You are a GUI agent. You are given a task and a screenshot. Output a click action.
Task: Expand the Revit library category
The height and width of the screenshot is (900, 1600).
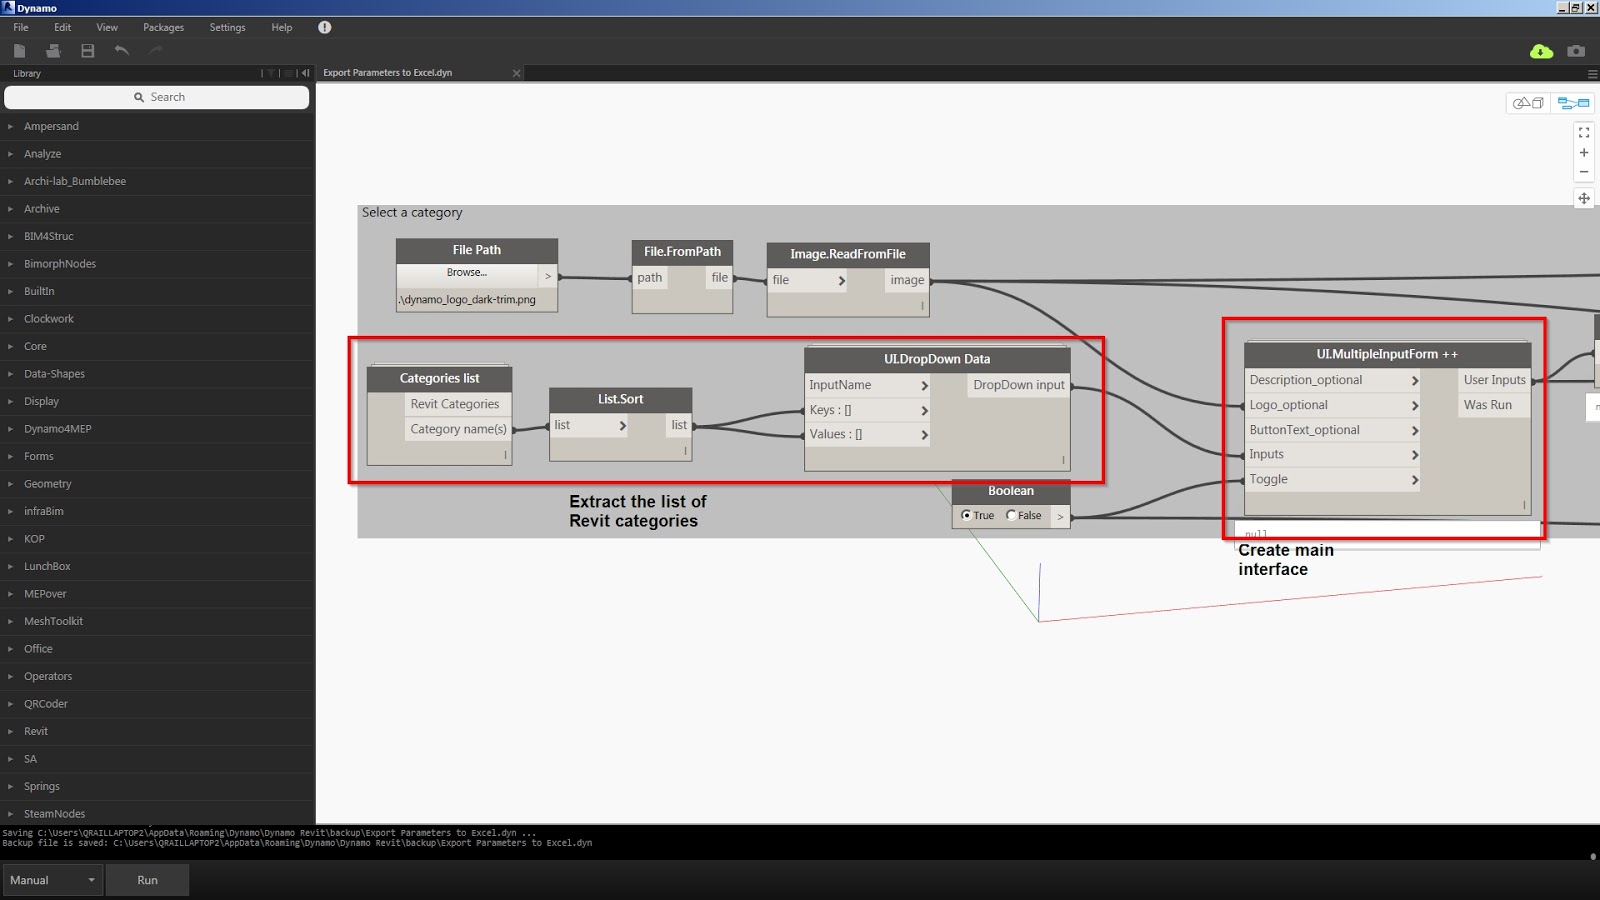36,731
